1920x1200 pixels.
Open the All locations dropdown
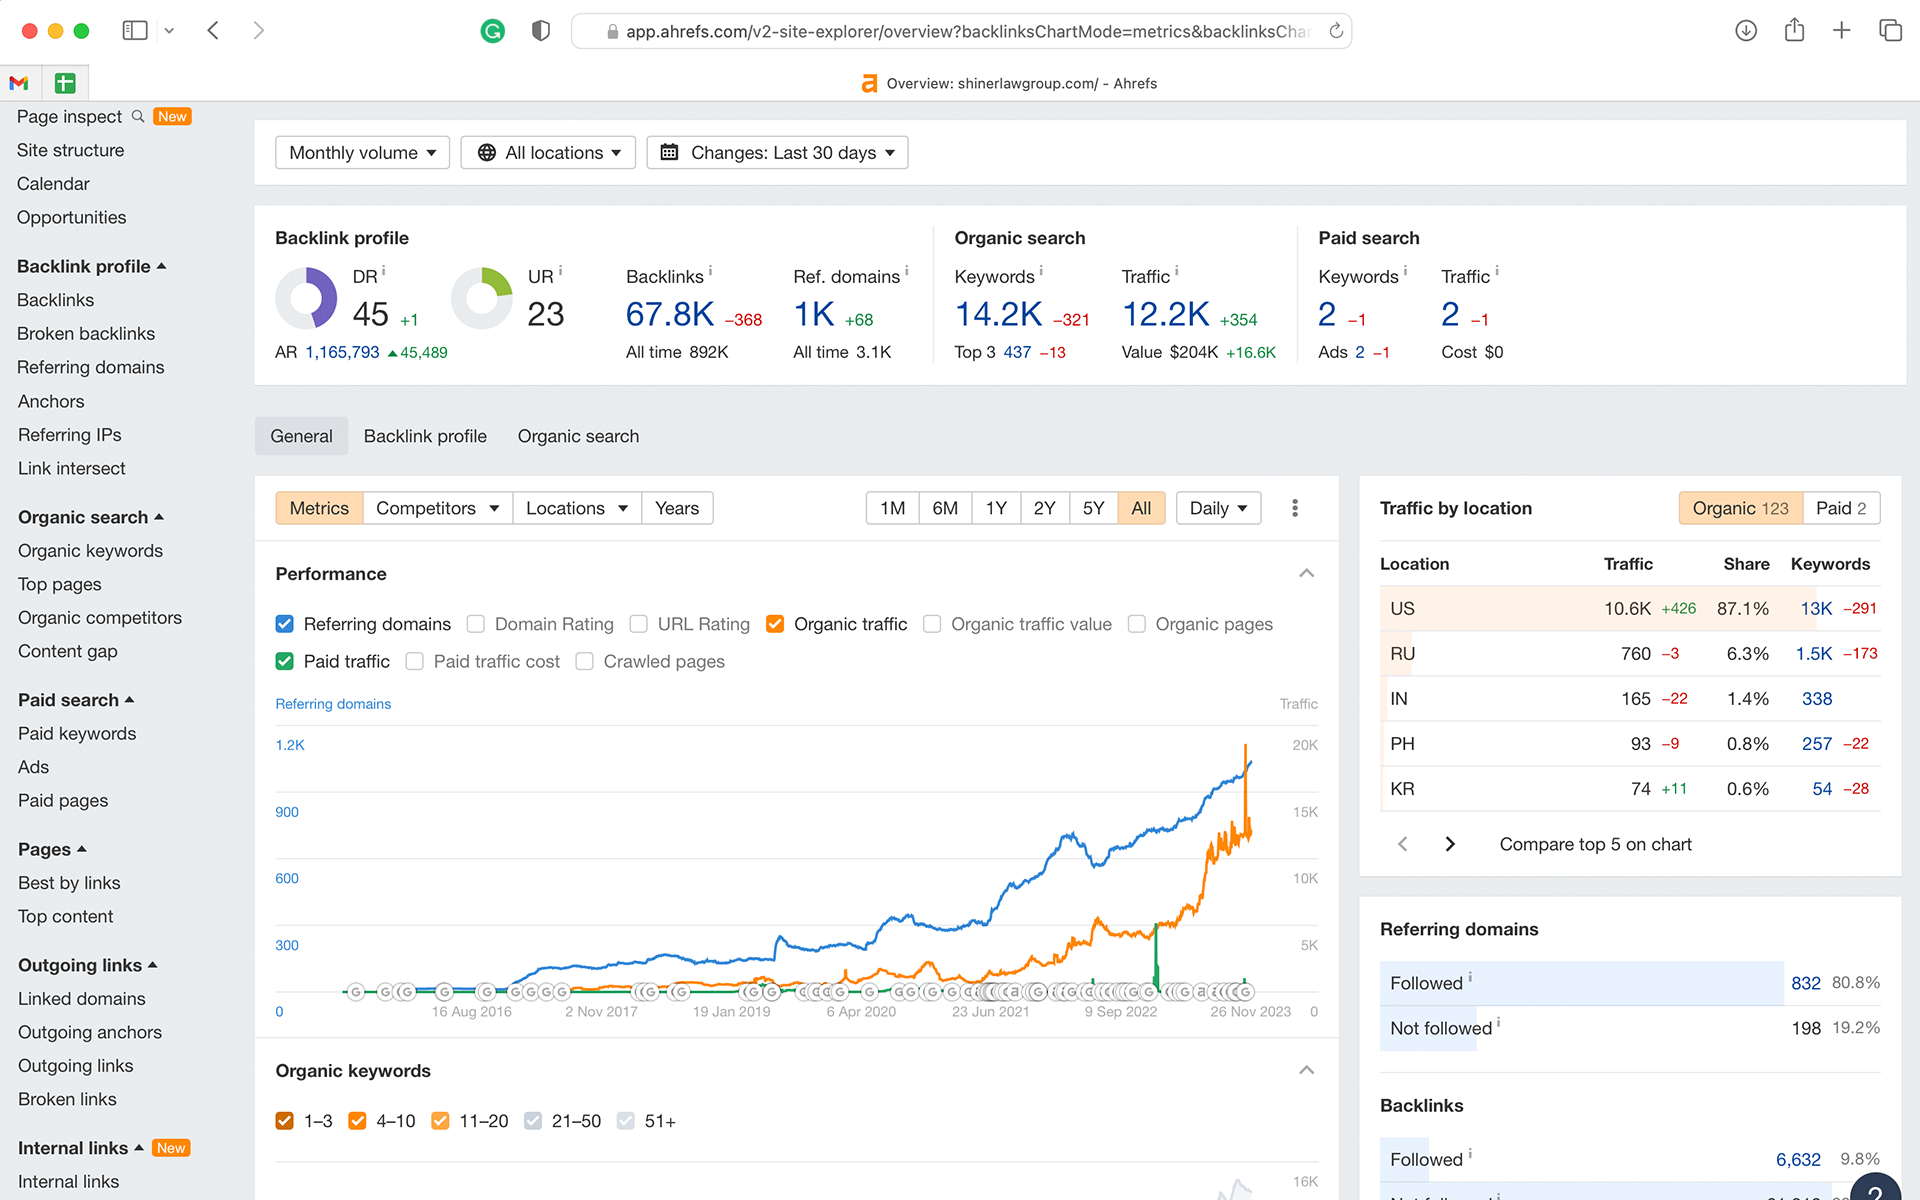[x=548, y=152]
